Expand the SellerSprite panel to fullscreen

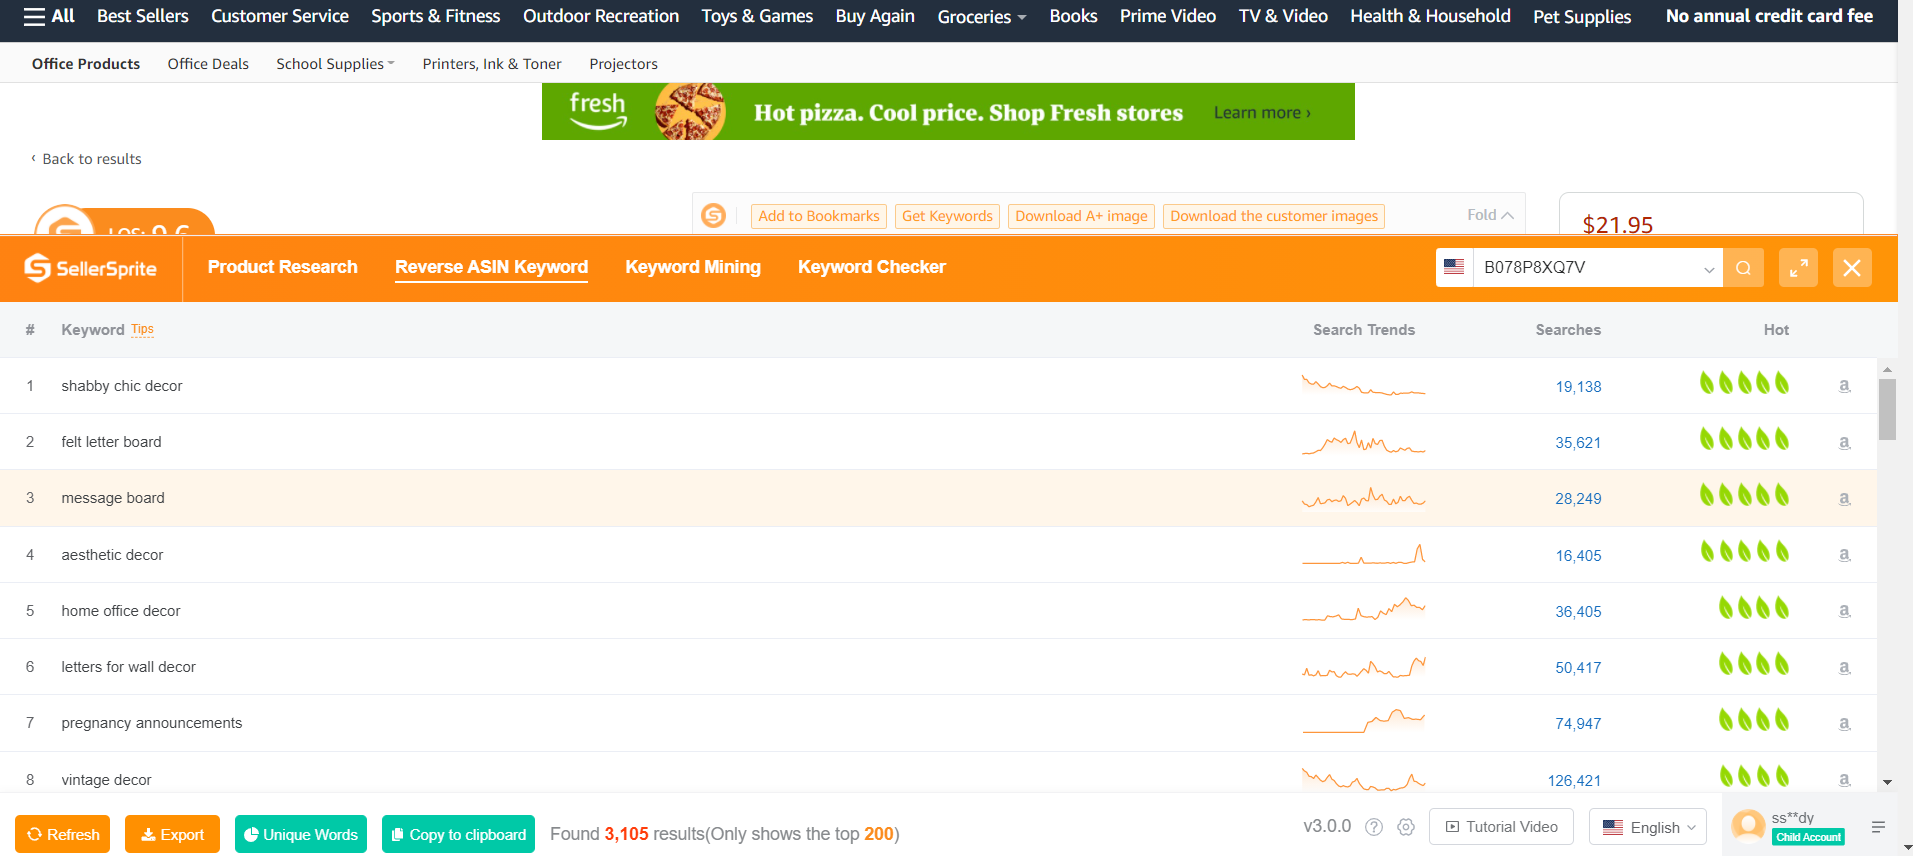1798,268
